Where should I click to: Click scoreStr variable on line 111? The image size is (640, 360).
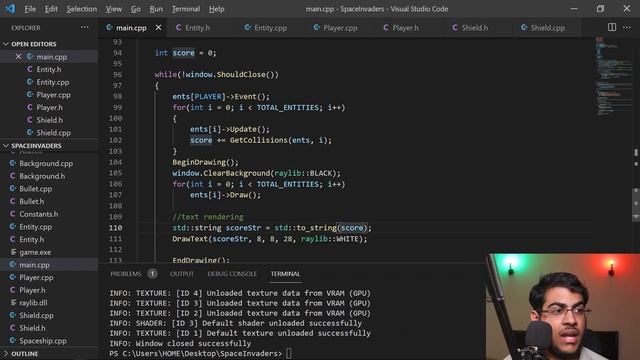pos(230,239)
